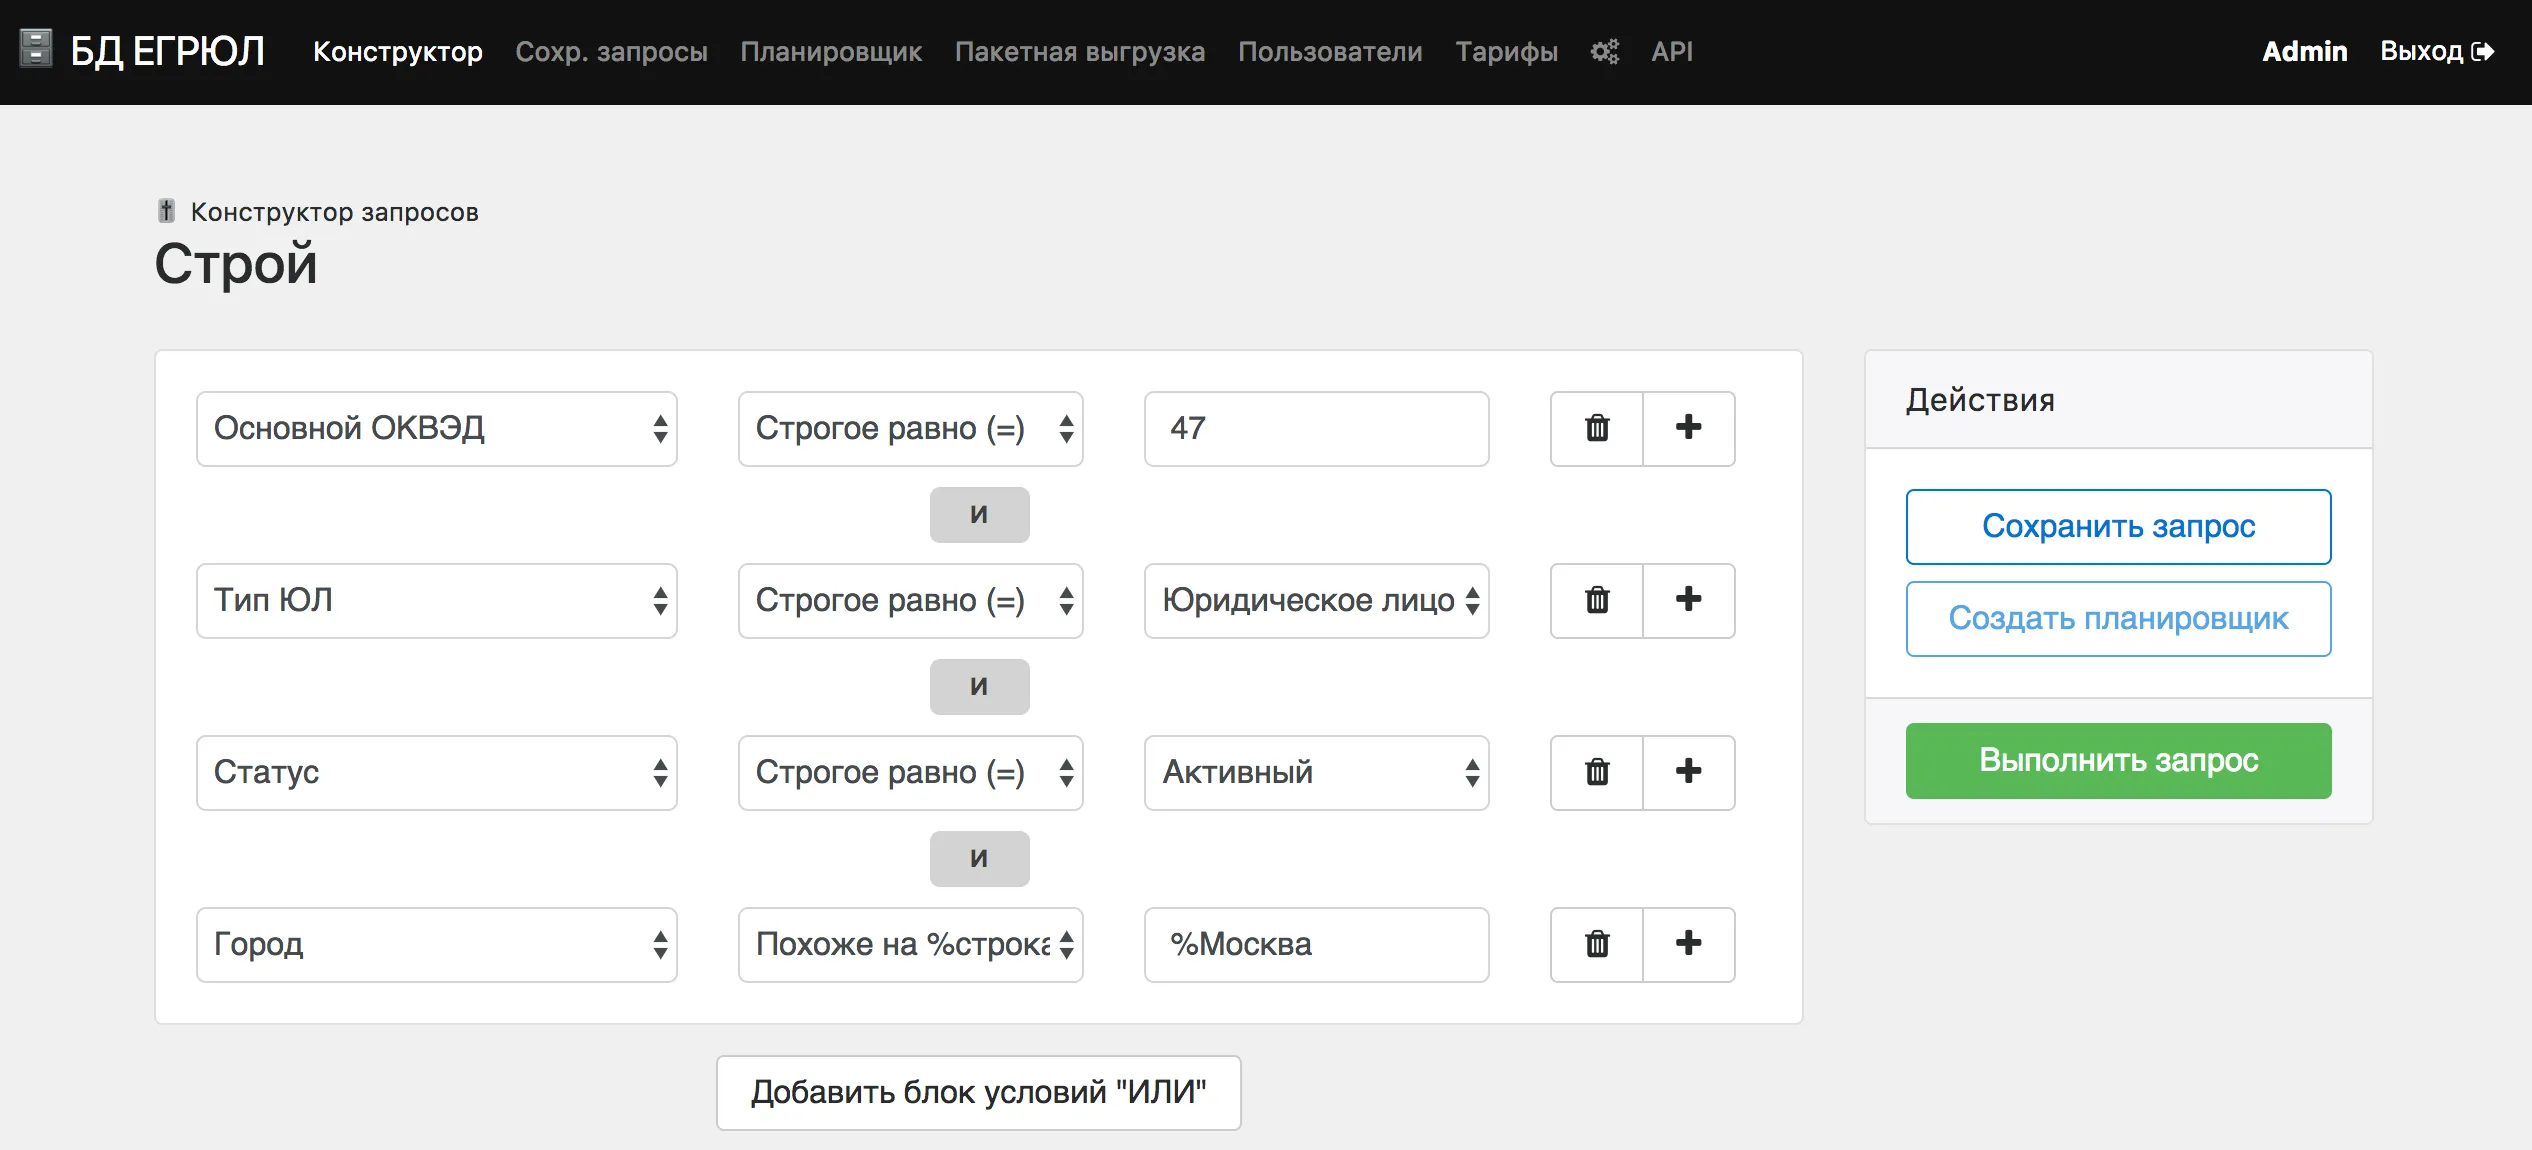Open settings via the gear icon
The width and height of the screenshot is (2532, 1150).
pyautogui.click(x=1605, y=51)
